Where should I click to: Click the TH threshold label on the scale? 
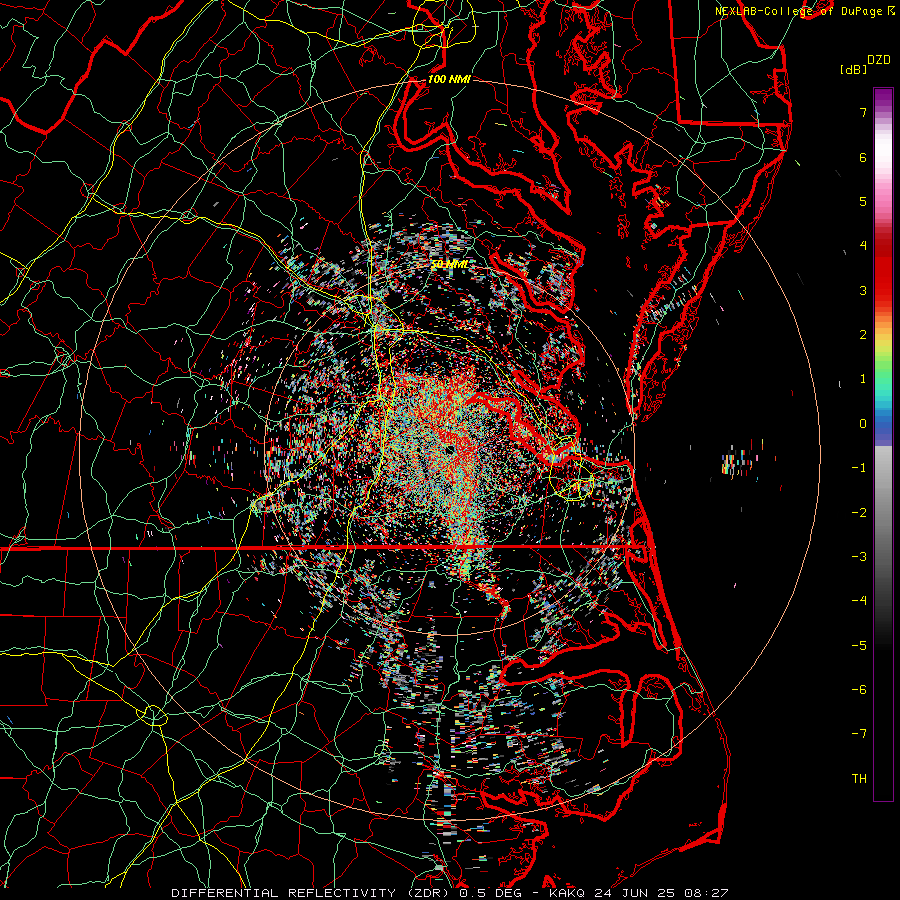point(859,779)
